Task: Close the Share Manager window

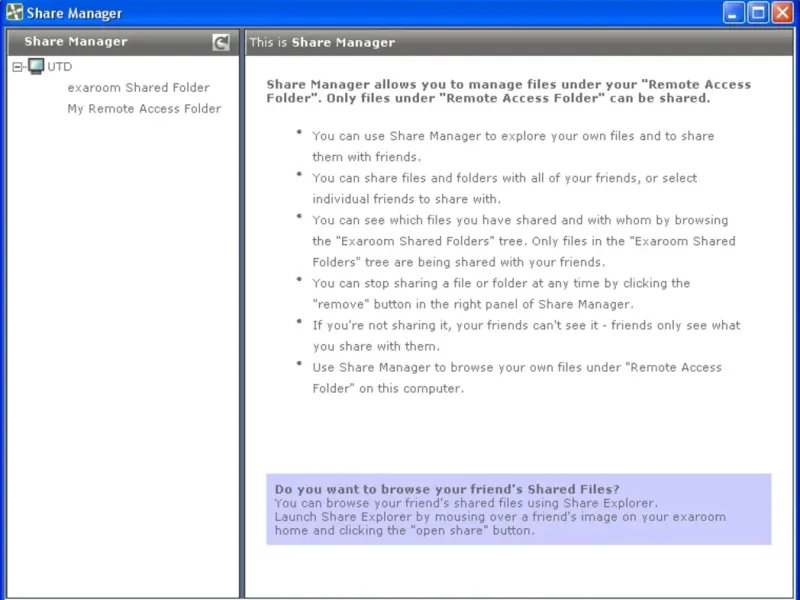Action: 783,13
